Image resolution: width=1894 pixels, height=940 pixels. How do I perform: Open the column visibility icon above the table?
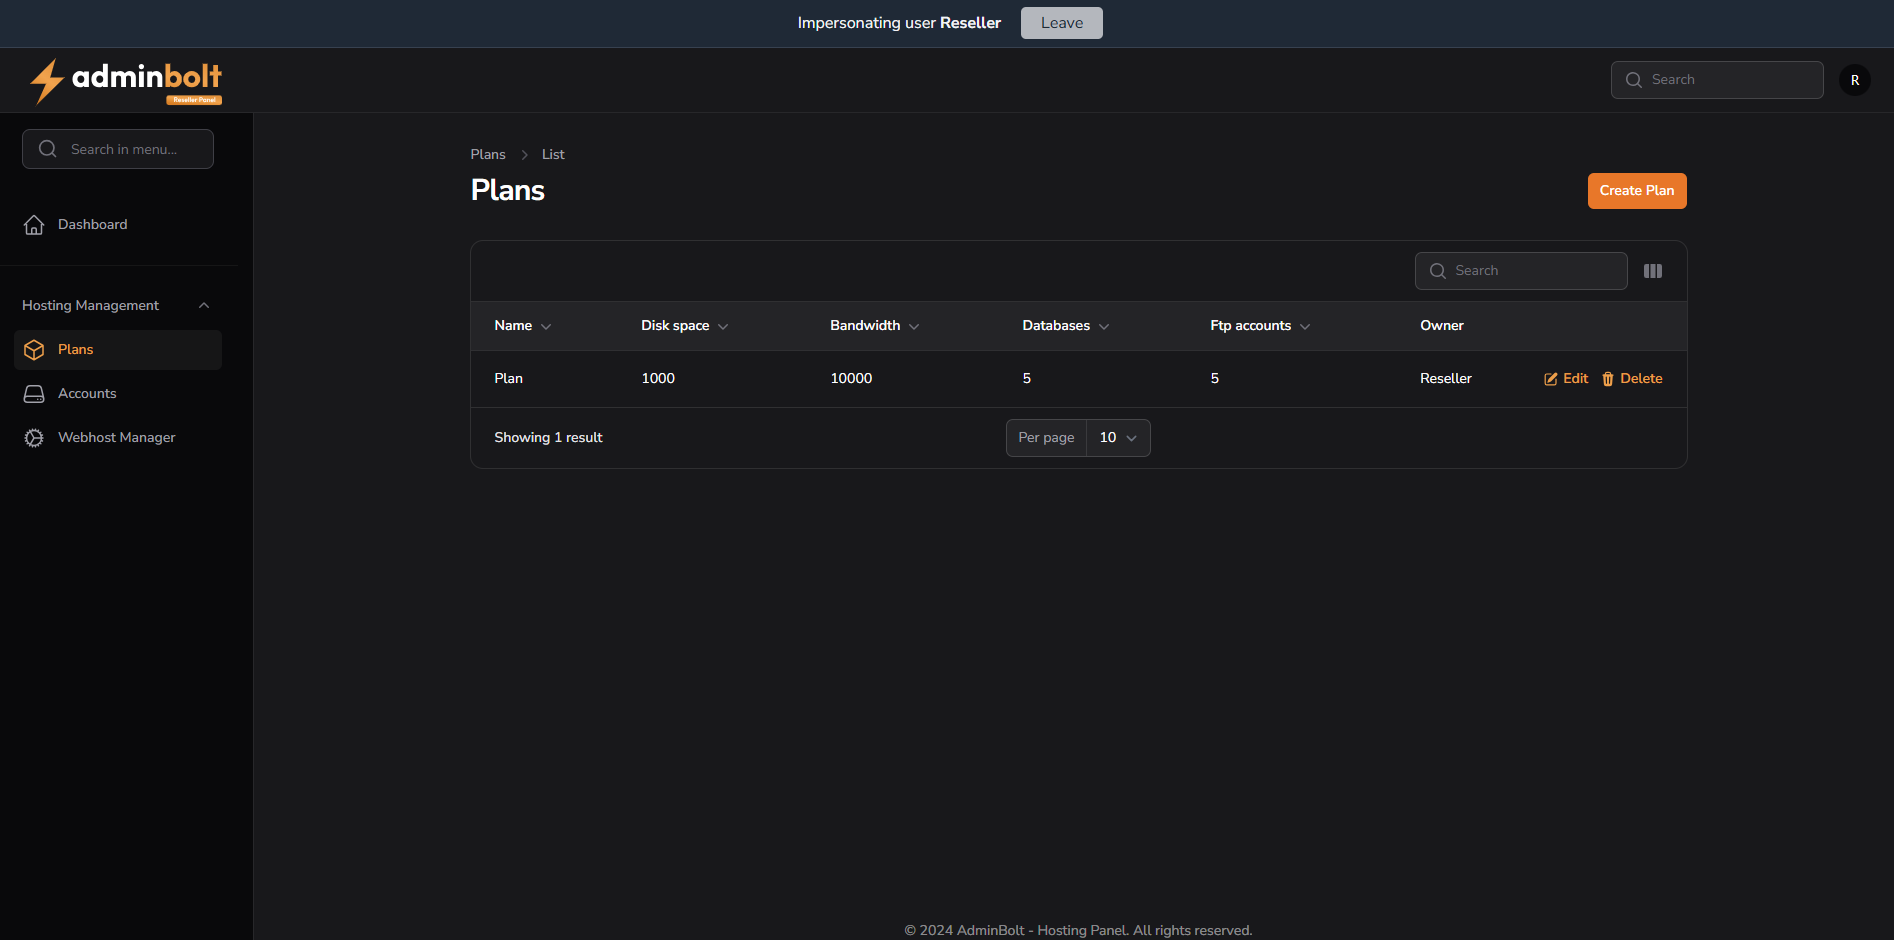click(x=1652, y=270)
